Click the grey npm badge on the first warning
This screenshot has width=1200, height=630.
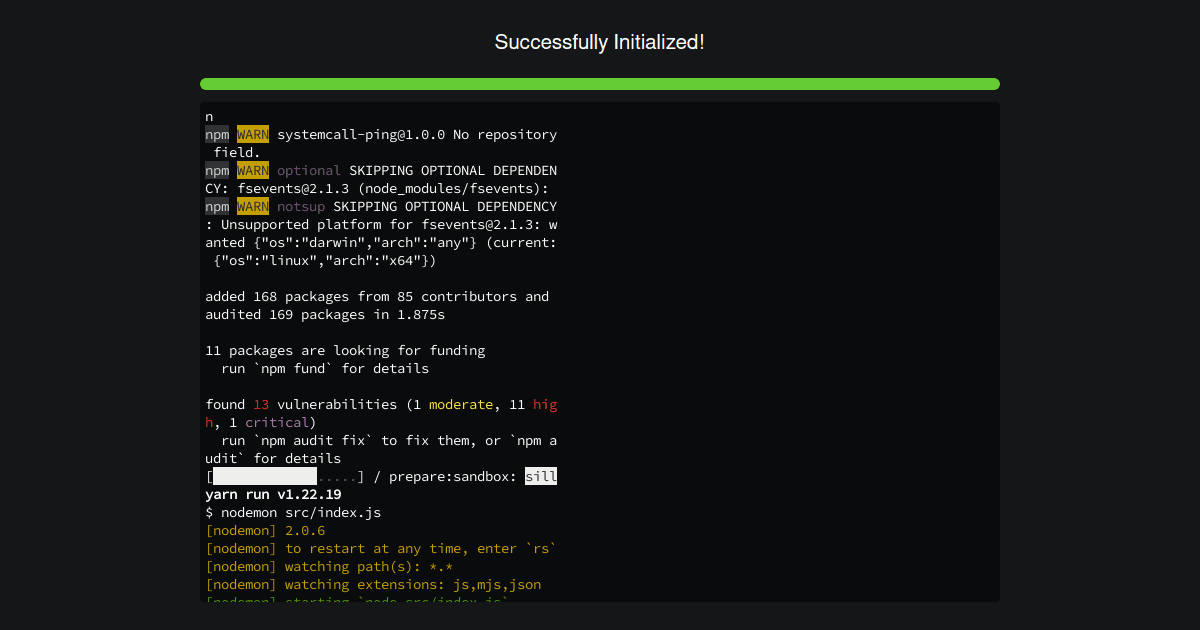click(217, 134)
